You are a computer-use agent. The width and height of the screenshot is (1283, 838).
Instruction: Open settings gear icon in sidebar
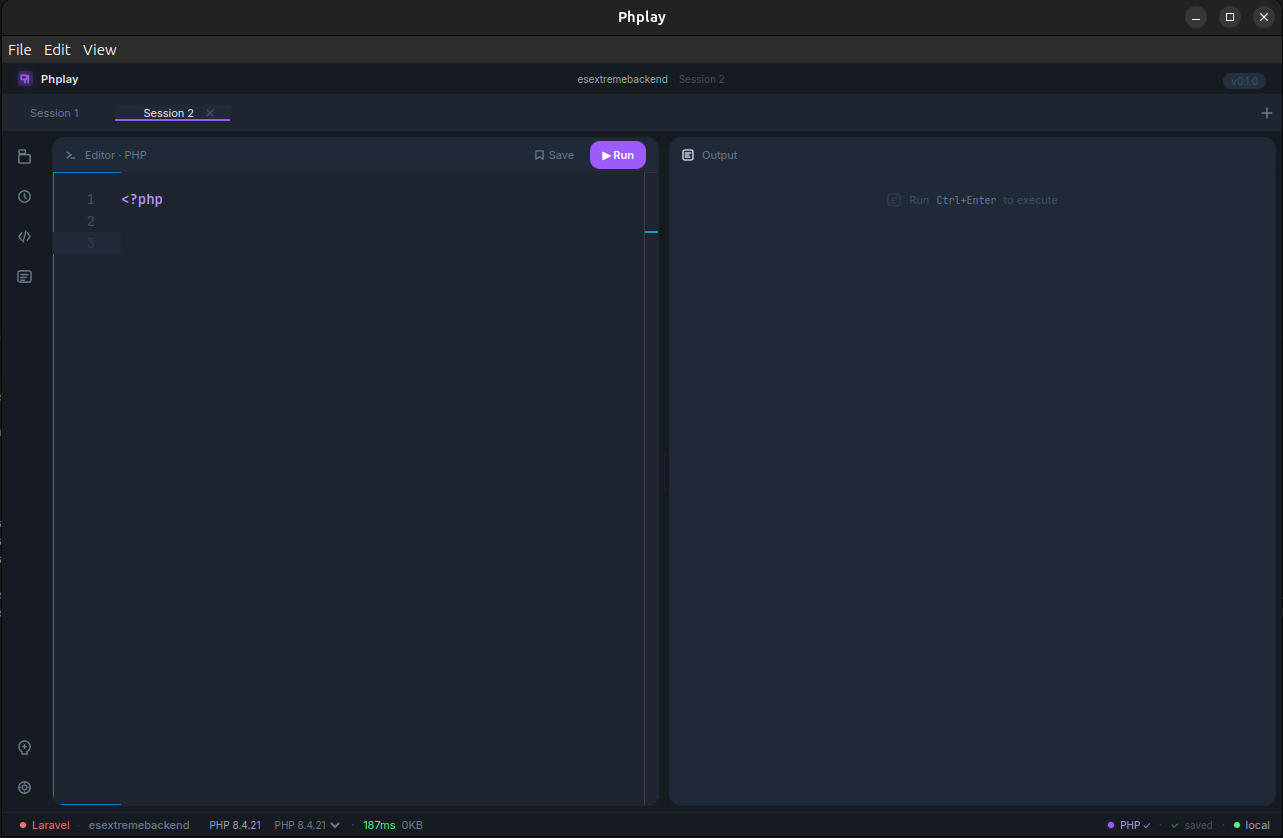25,788
